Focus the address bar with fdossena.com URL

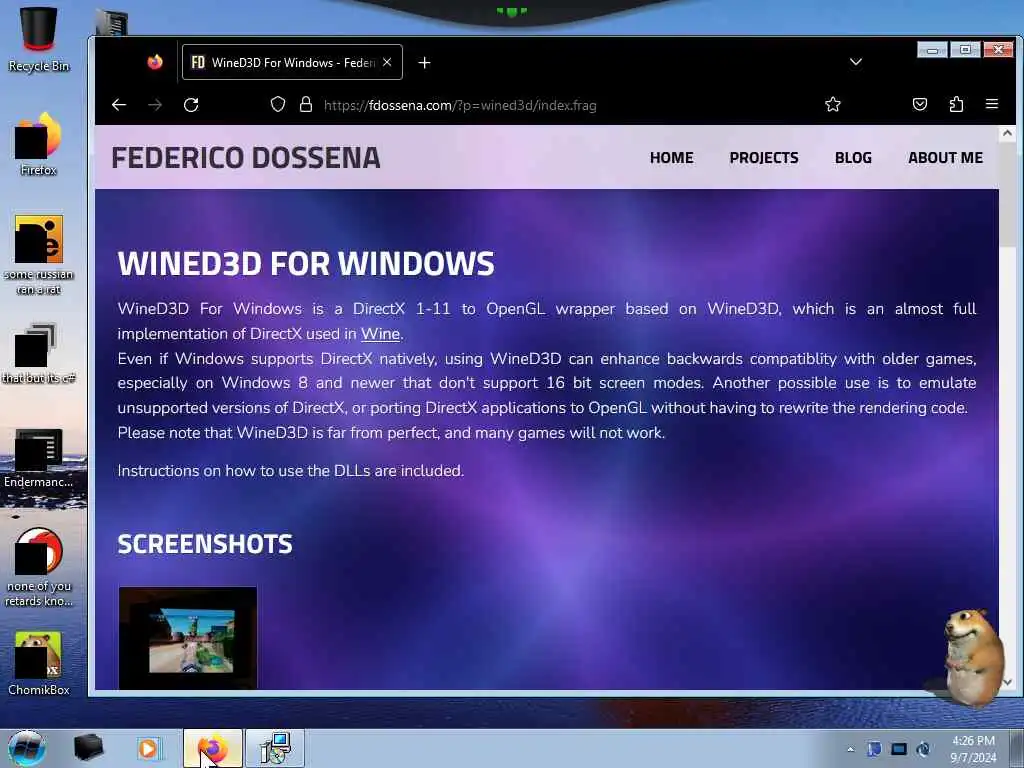click(460, 105)
